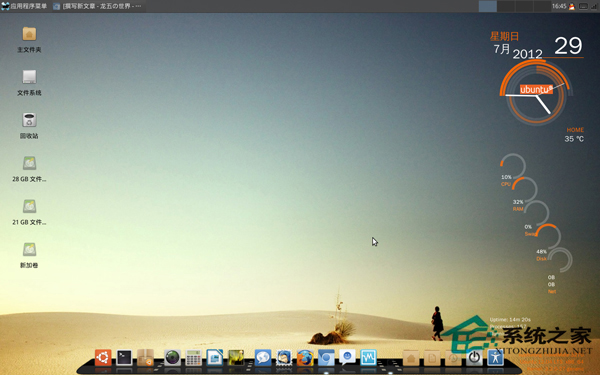The image size is (600, 375).
Task: Open the system monitor dock icon
Action: 368,358
